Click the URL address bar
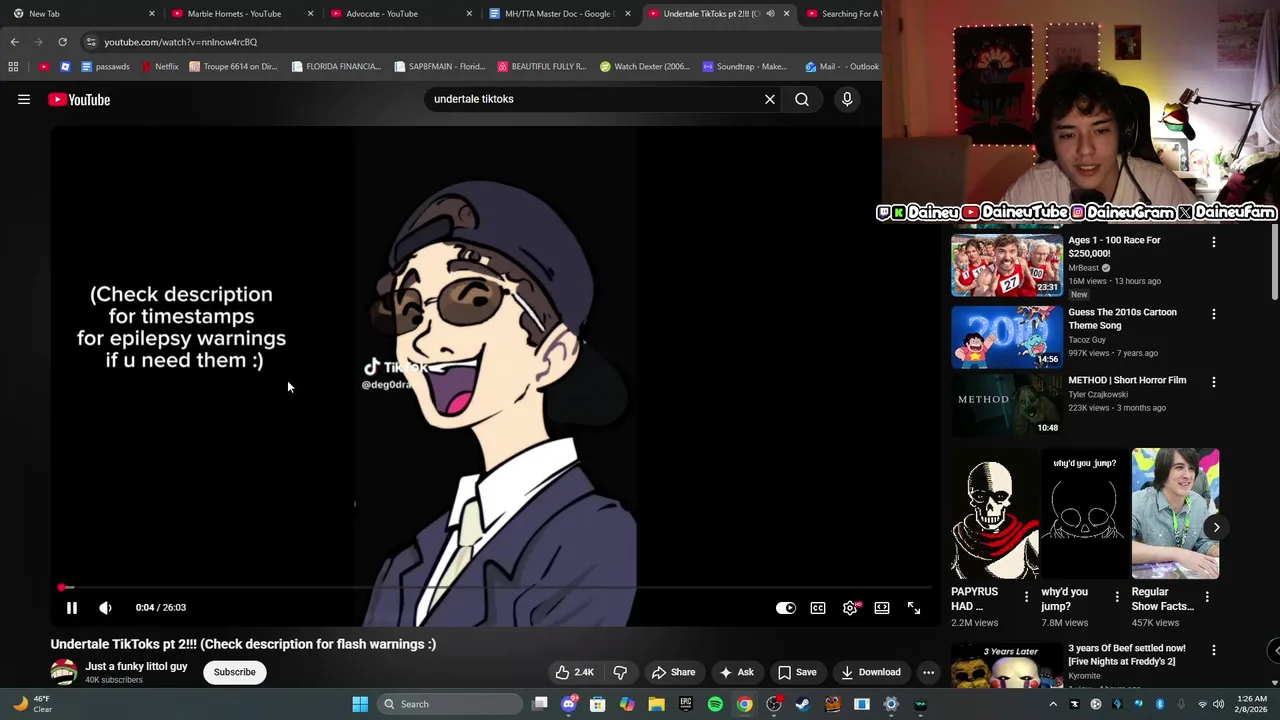 480,42
